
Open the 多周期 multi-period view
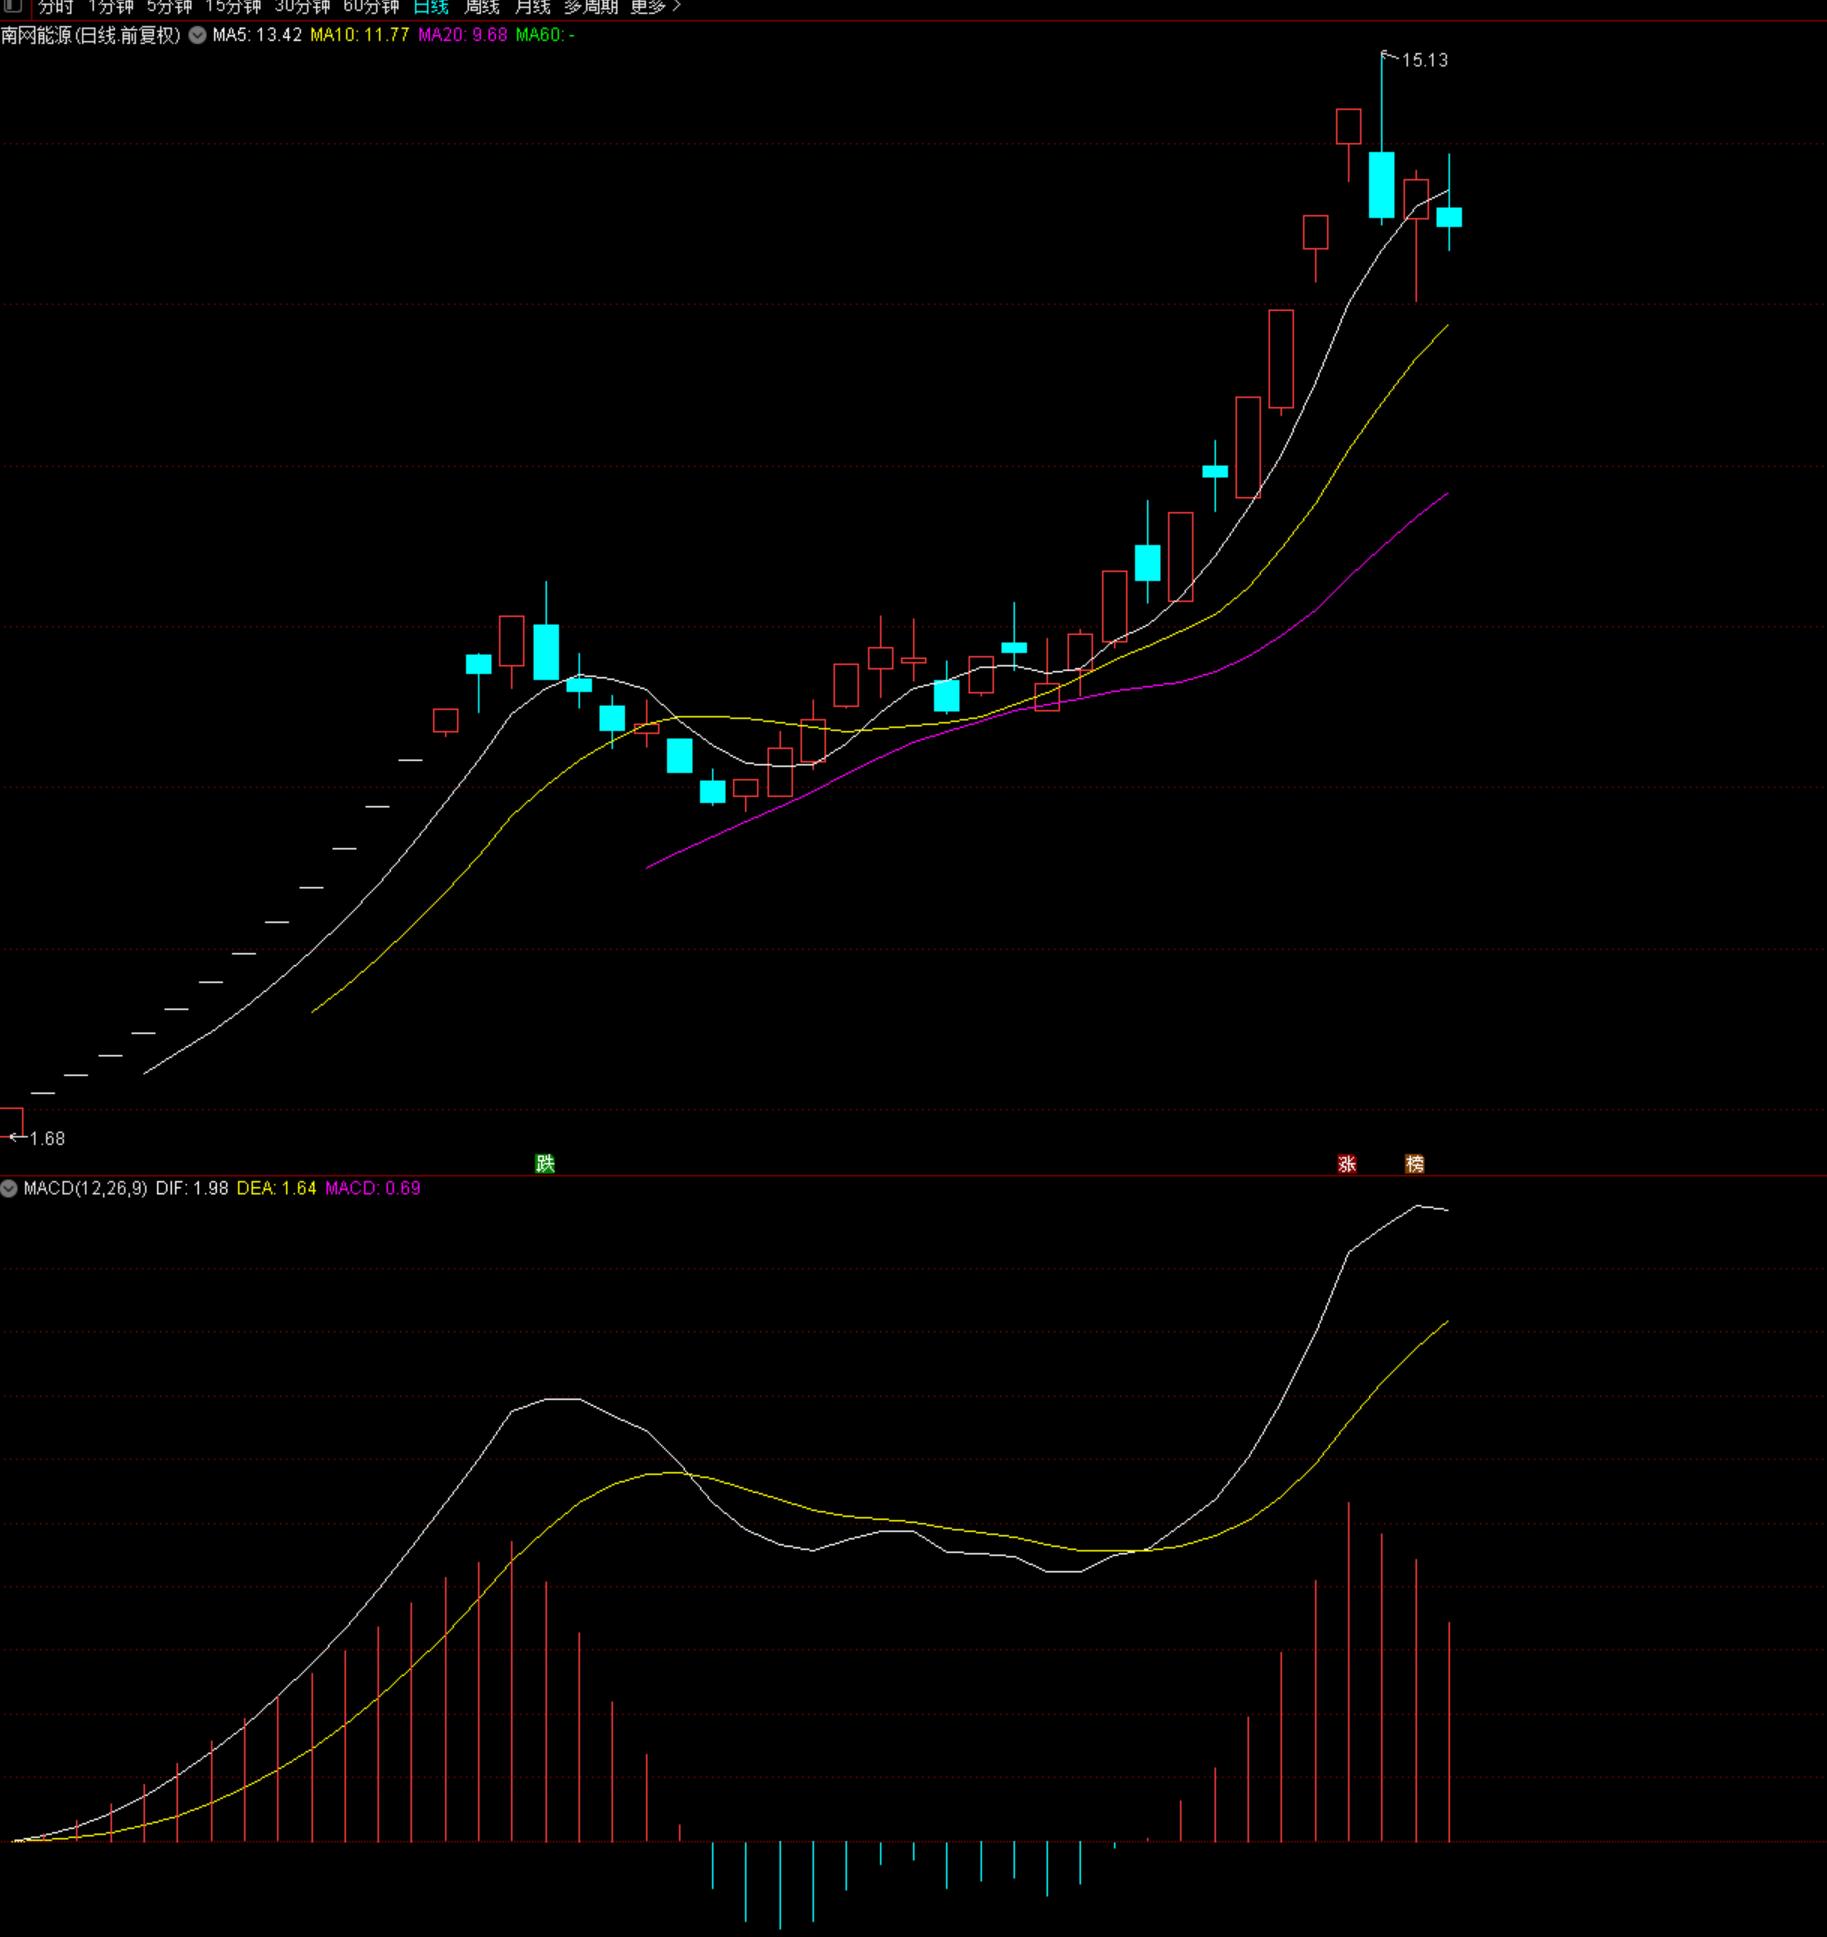click(x=591, y=7)
